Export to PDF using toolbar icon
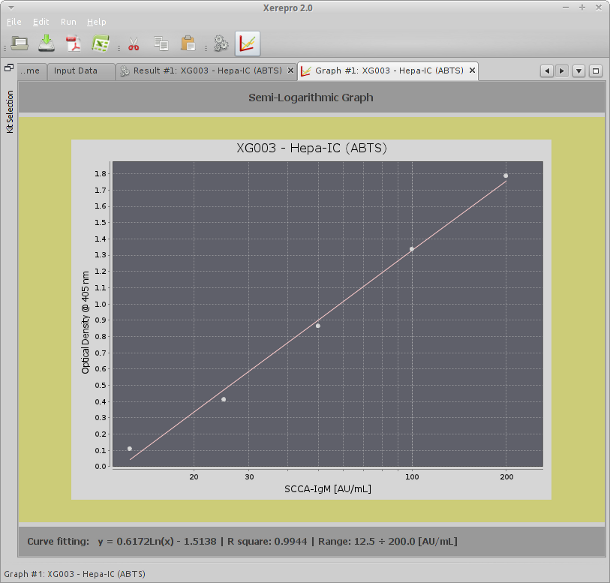The image size is (610, 583). (73, 43)
